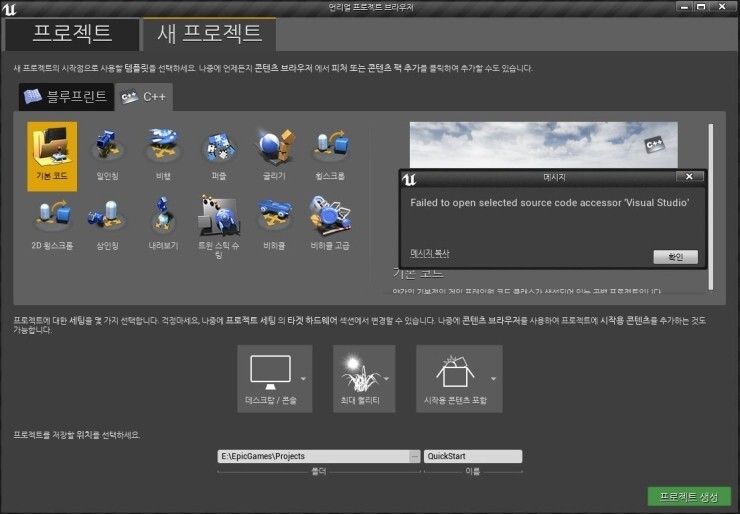
Task: Click 확인 in the message dialog
Action: tap(675, 257)
